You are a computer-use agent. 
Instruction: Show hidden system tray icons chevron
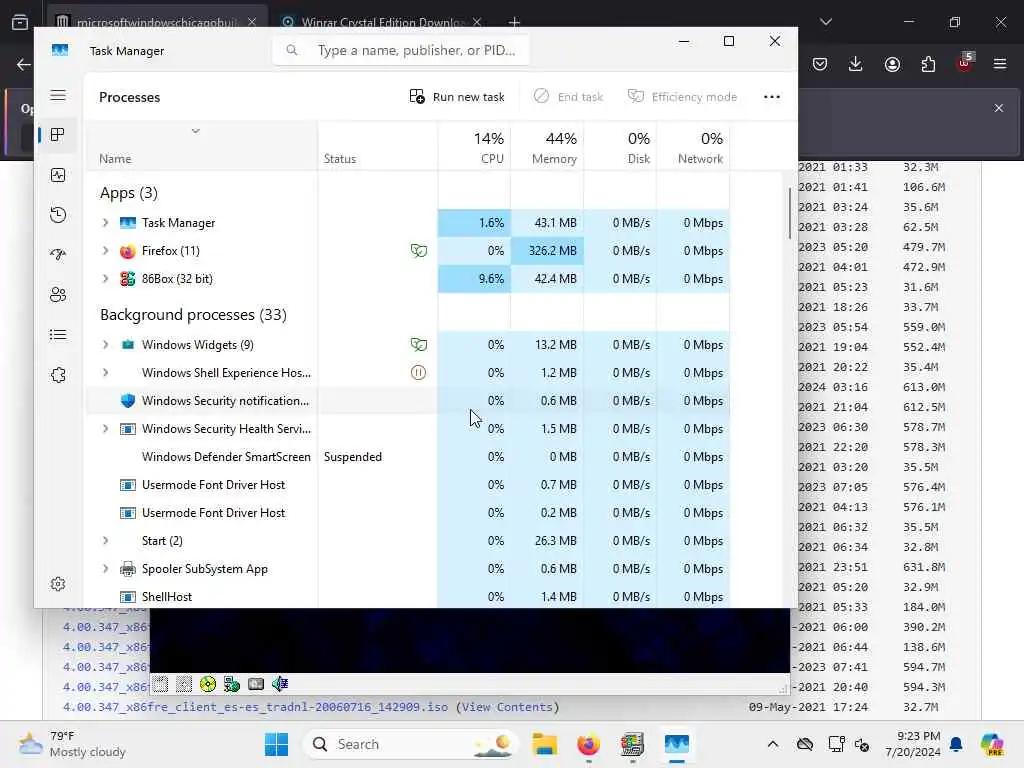(x=773, y=744)
